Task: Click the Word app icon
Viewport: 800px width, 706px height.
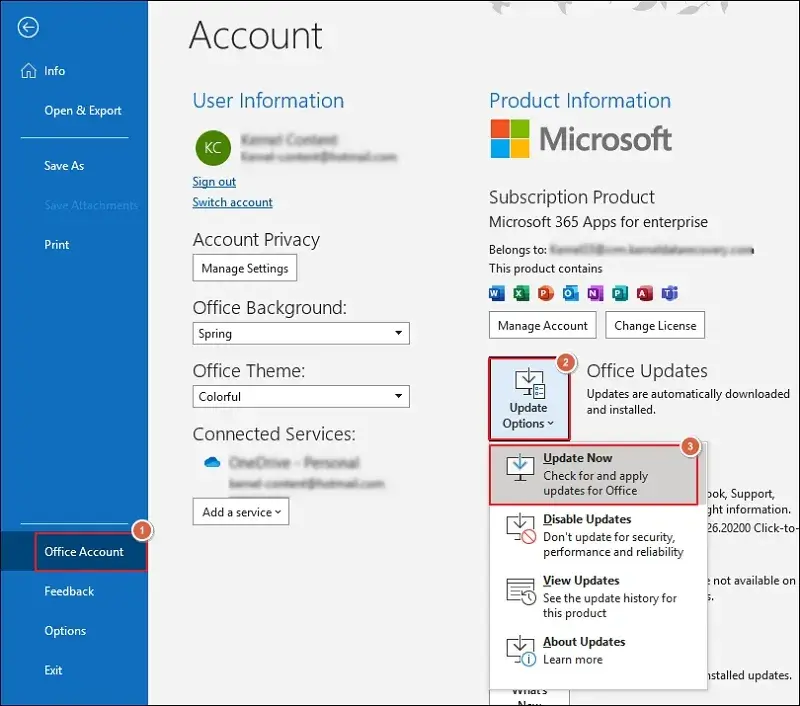Action: tap(497, 293)
